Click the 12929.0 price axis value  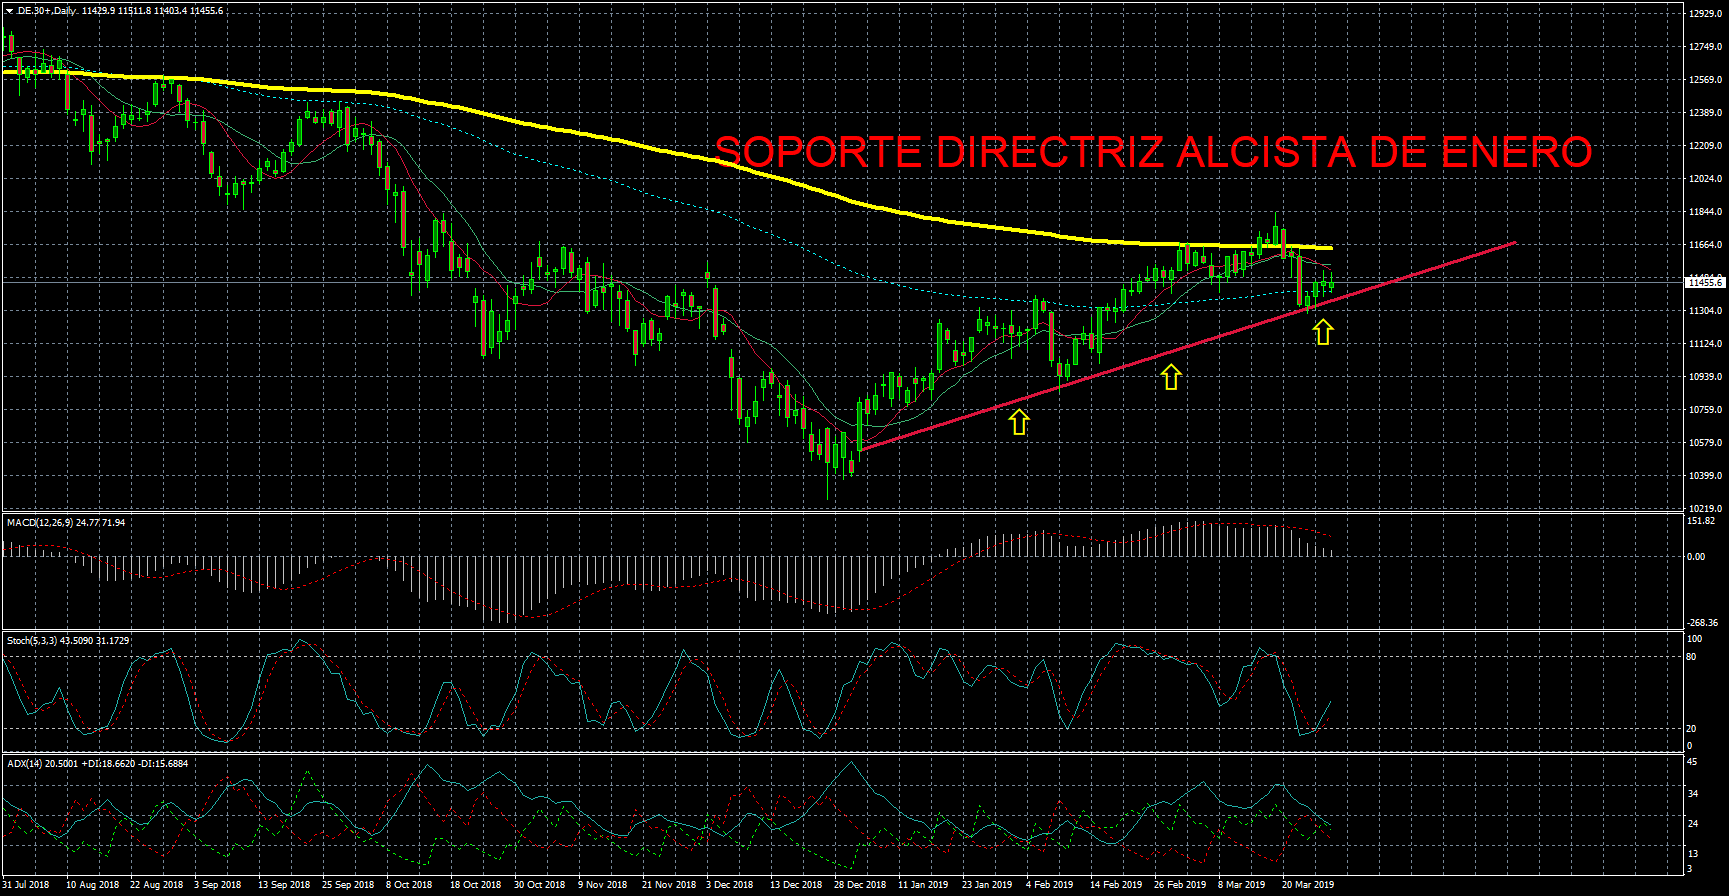1704,14
